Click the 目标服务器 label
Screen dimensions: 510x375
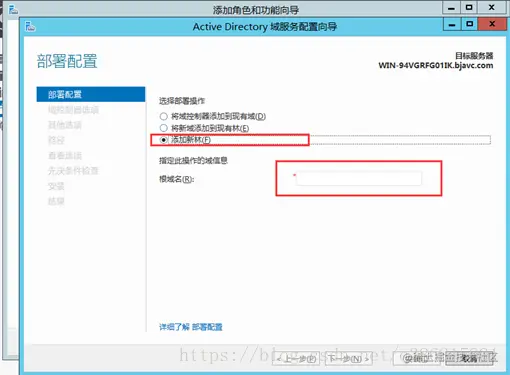pos(474,56)
